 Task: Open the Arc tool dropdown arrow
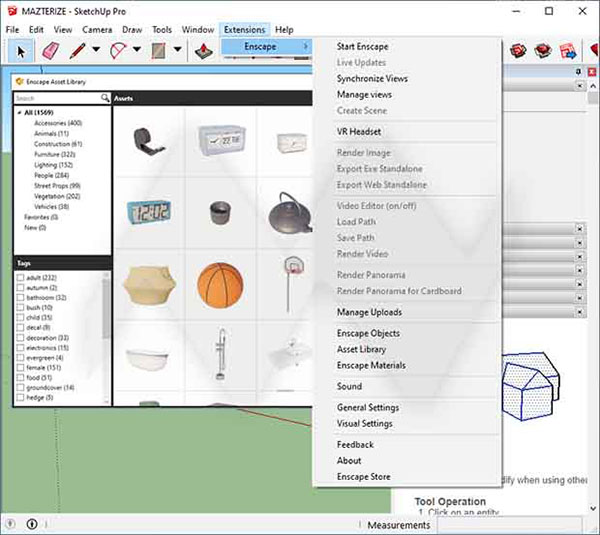tap(137, 49)
